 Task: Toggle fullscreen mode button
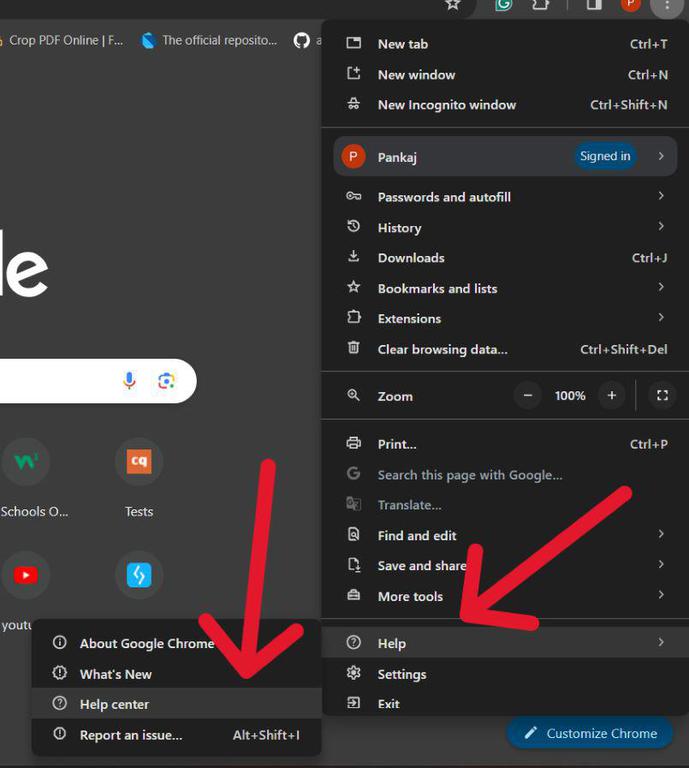[663, 395]
